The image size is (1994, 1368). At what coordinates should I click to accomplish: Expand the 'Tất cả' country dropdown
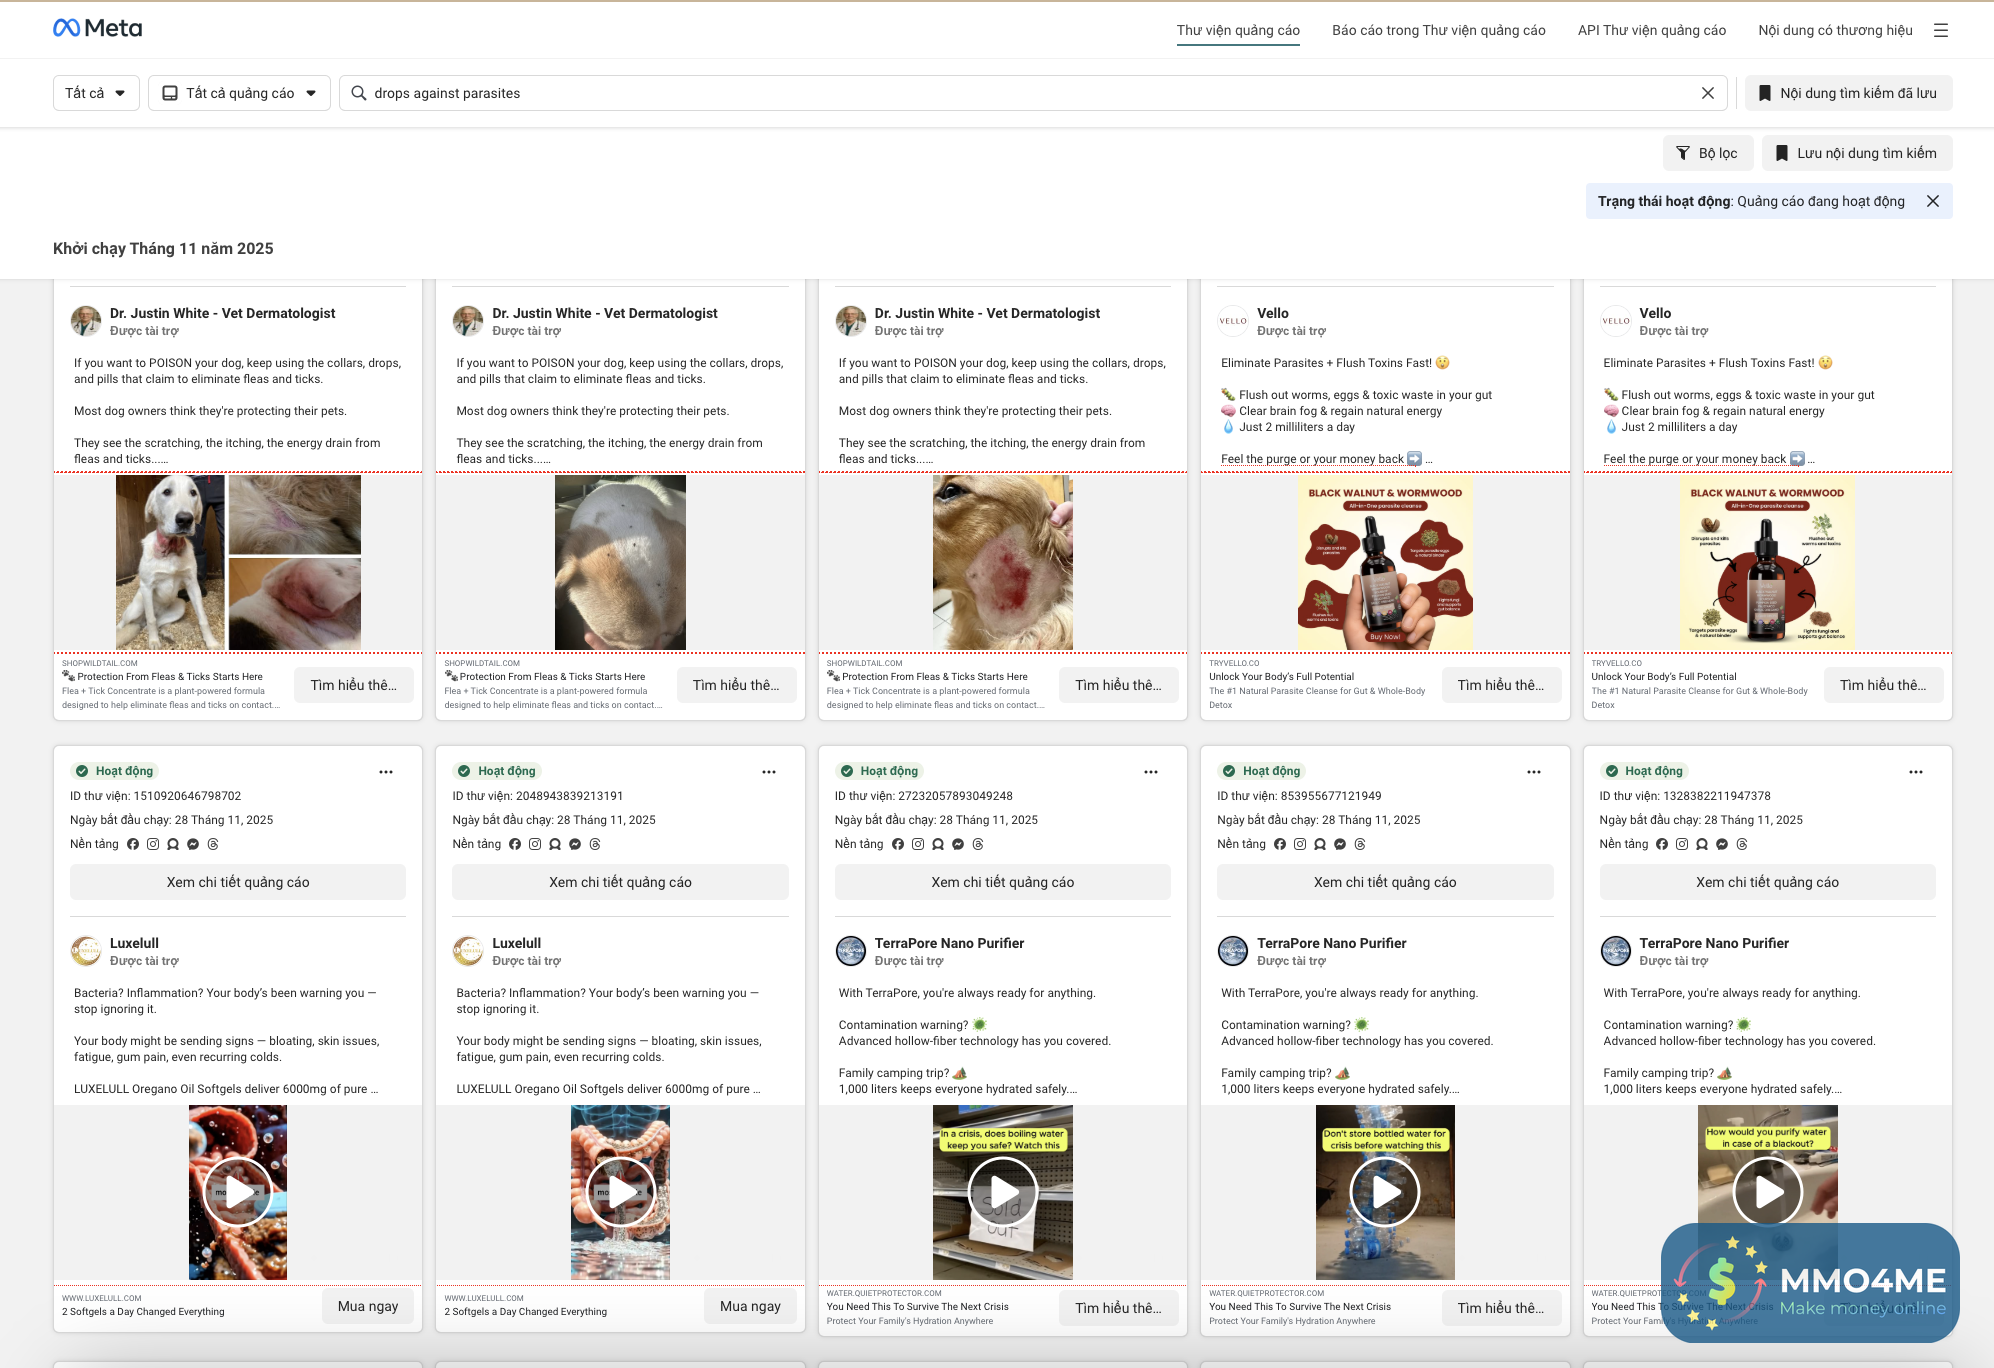tap(96, 93)
